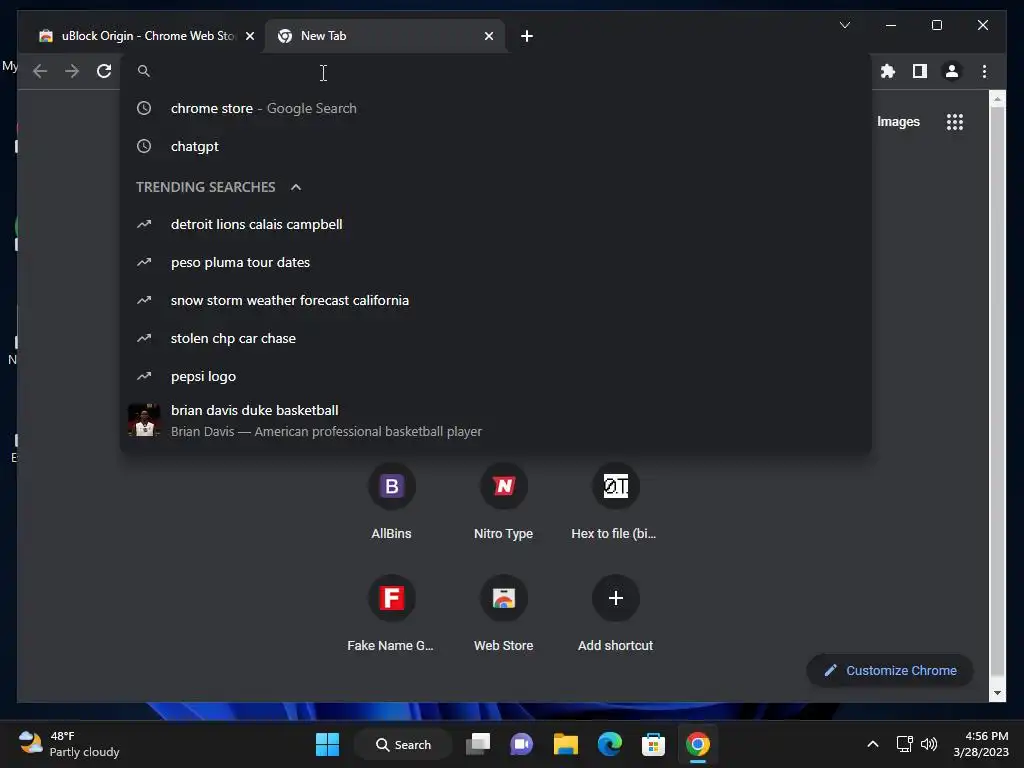Open the AllBins shortcut
The width and height of the screenshot is (1024, 768).
[x=391, y=501]
